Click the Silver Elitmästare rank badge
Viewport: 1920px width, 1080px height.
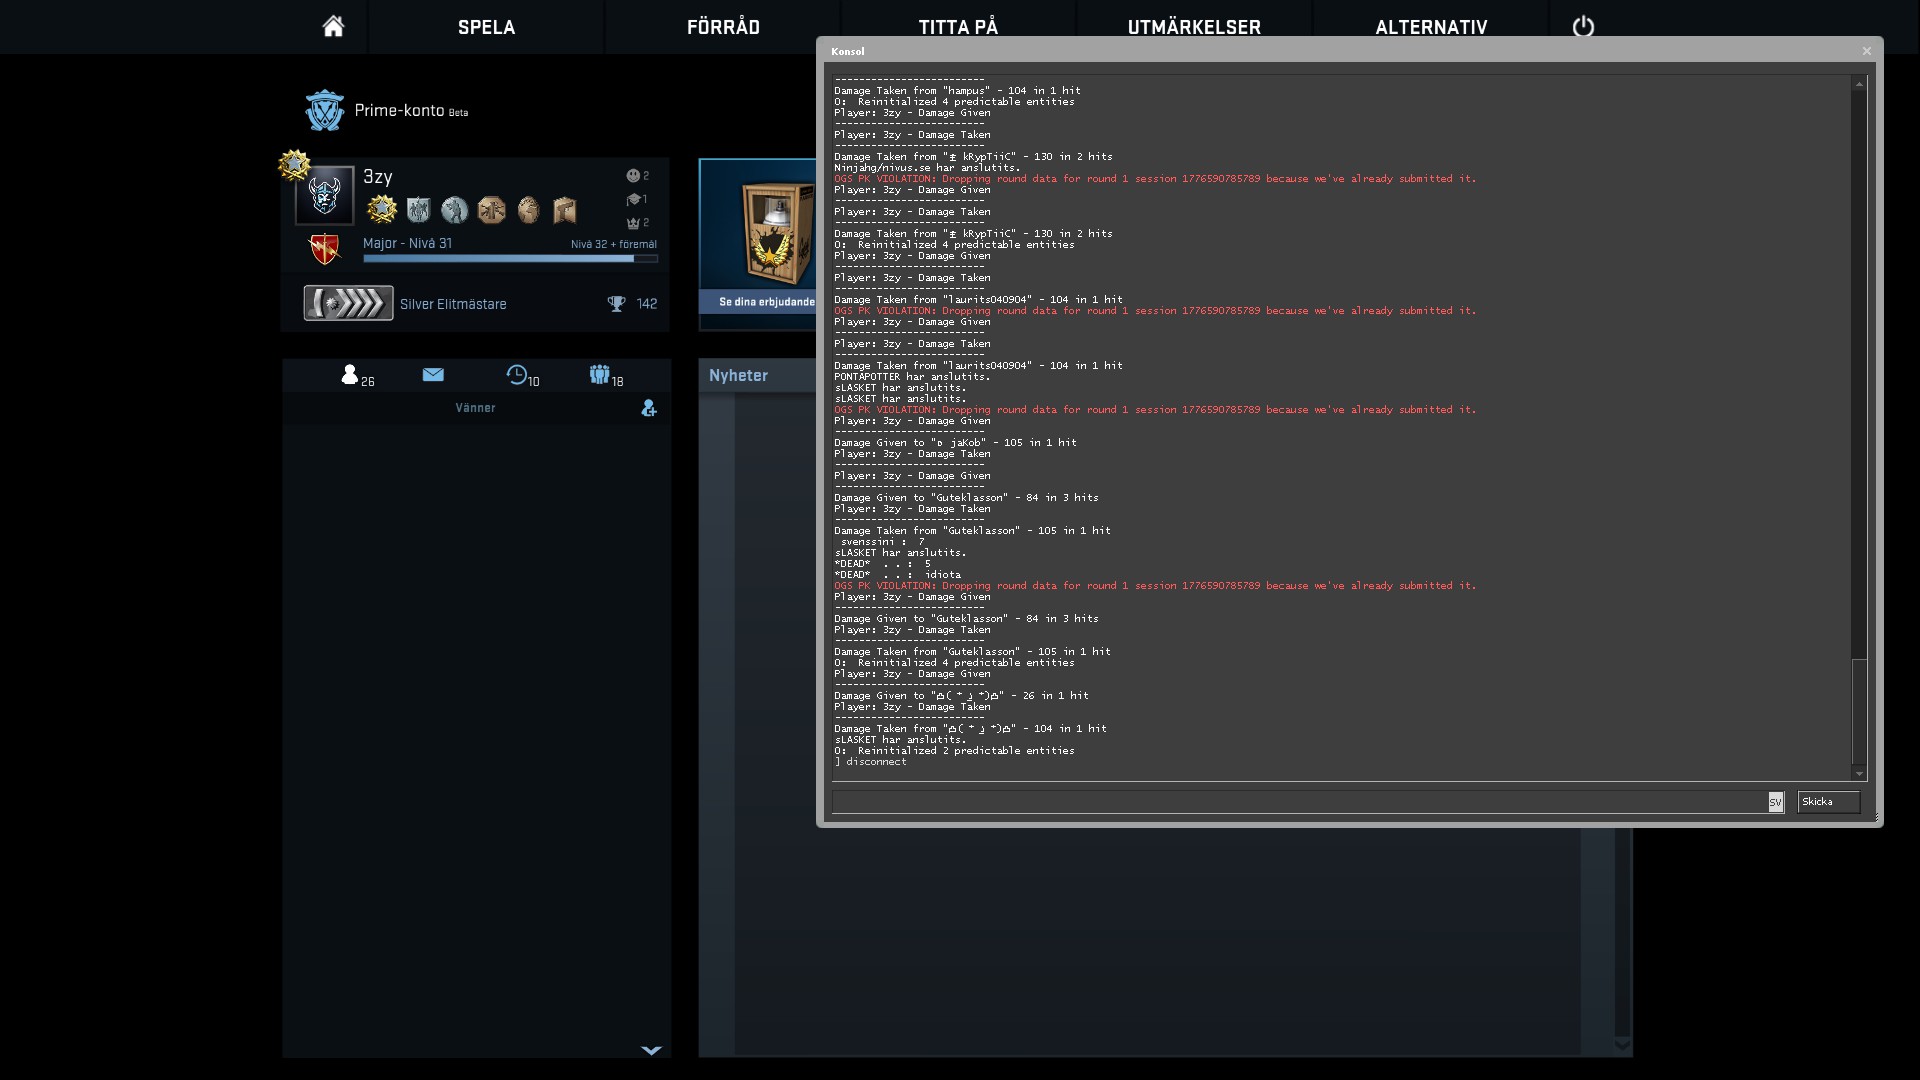(x=348, y=303)
